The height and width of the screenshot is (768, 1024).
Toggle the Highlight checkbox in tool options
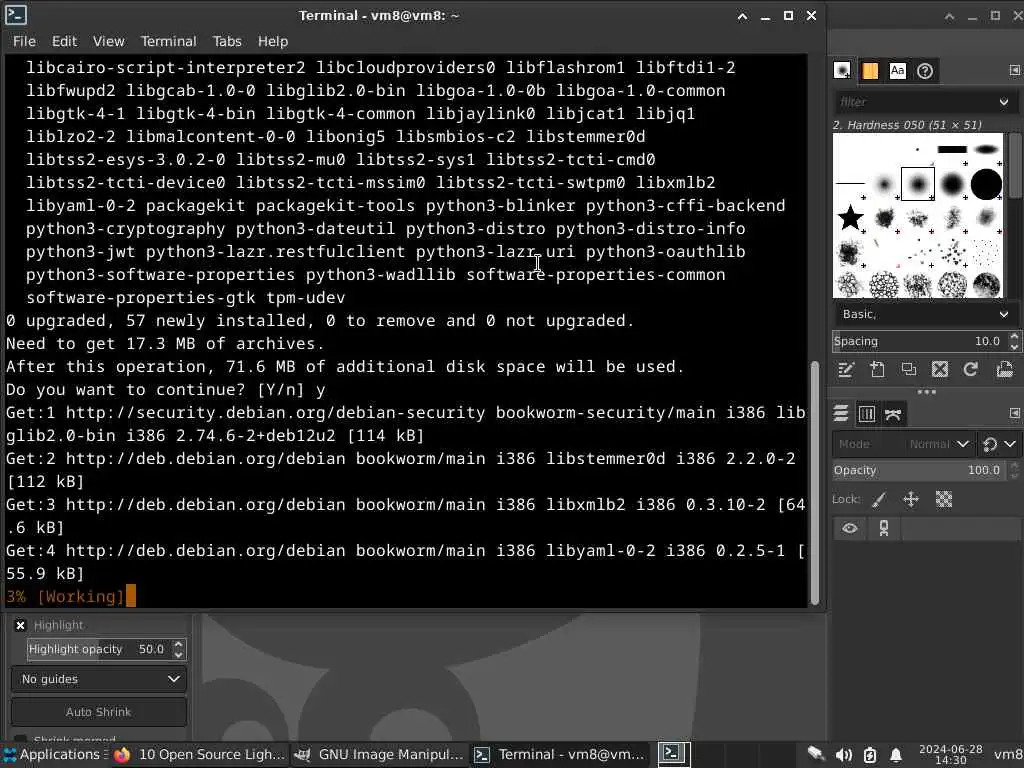coord(20,625)
